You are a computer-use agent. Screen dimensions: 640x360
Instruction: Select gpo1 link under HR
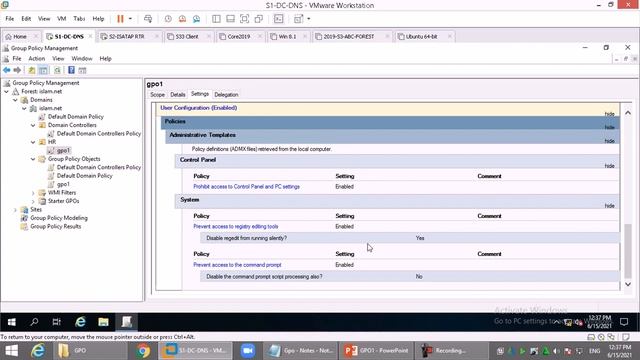63,151
